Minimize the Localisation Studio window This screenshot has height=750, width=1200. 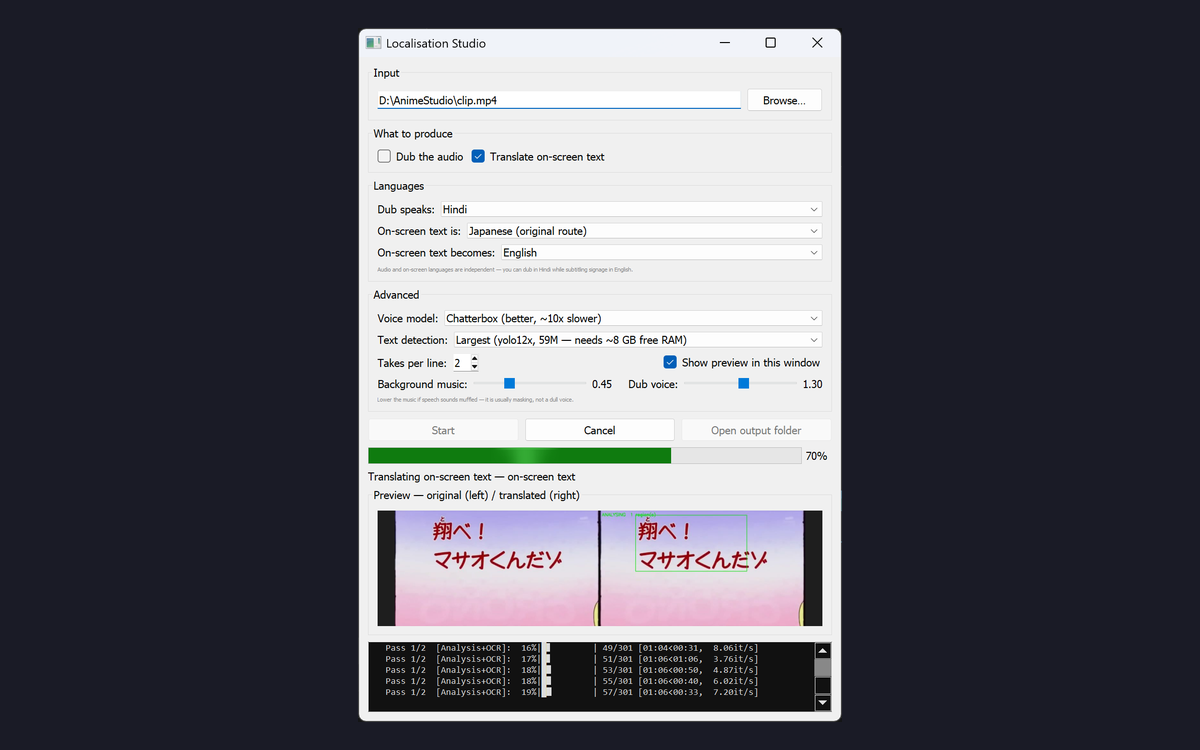724,43
